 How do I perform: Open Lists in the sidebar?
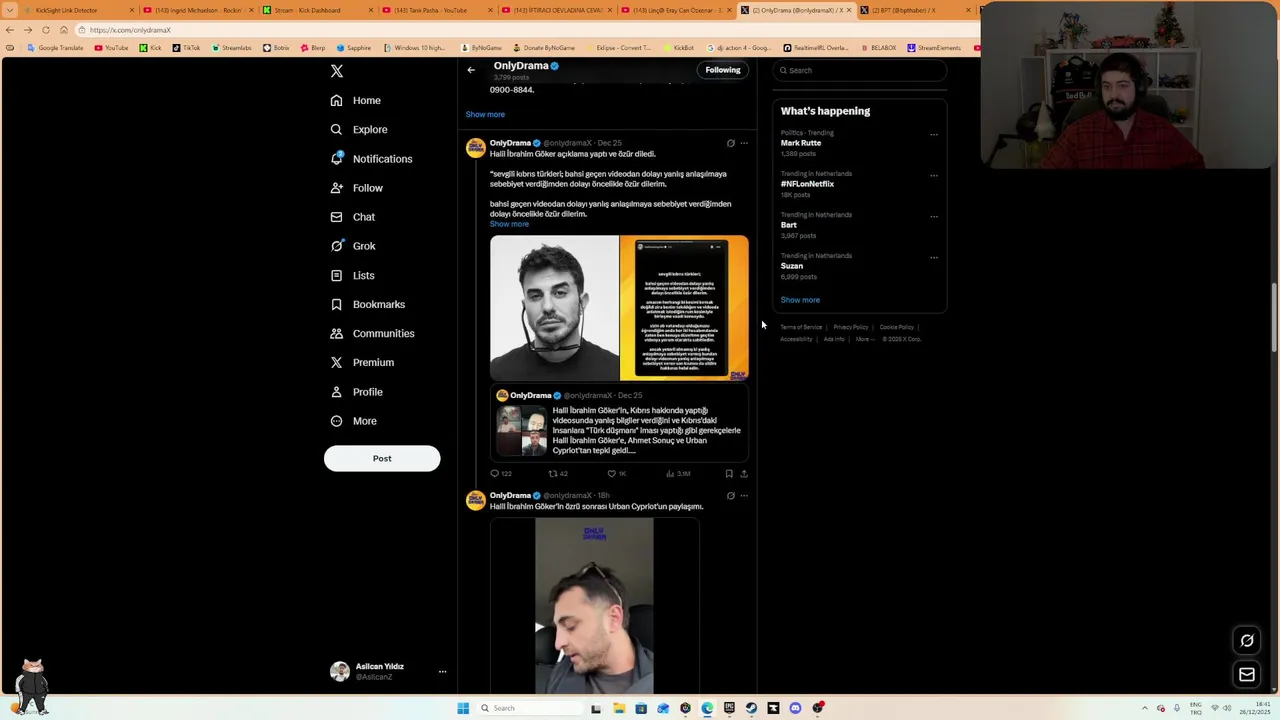(x=352, y=275)
